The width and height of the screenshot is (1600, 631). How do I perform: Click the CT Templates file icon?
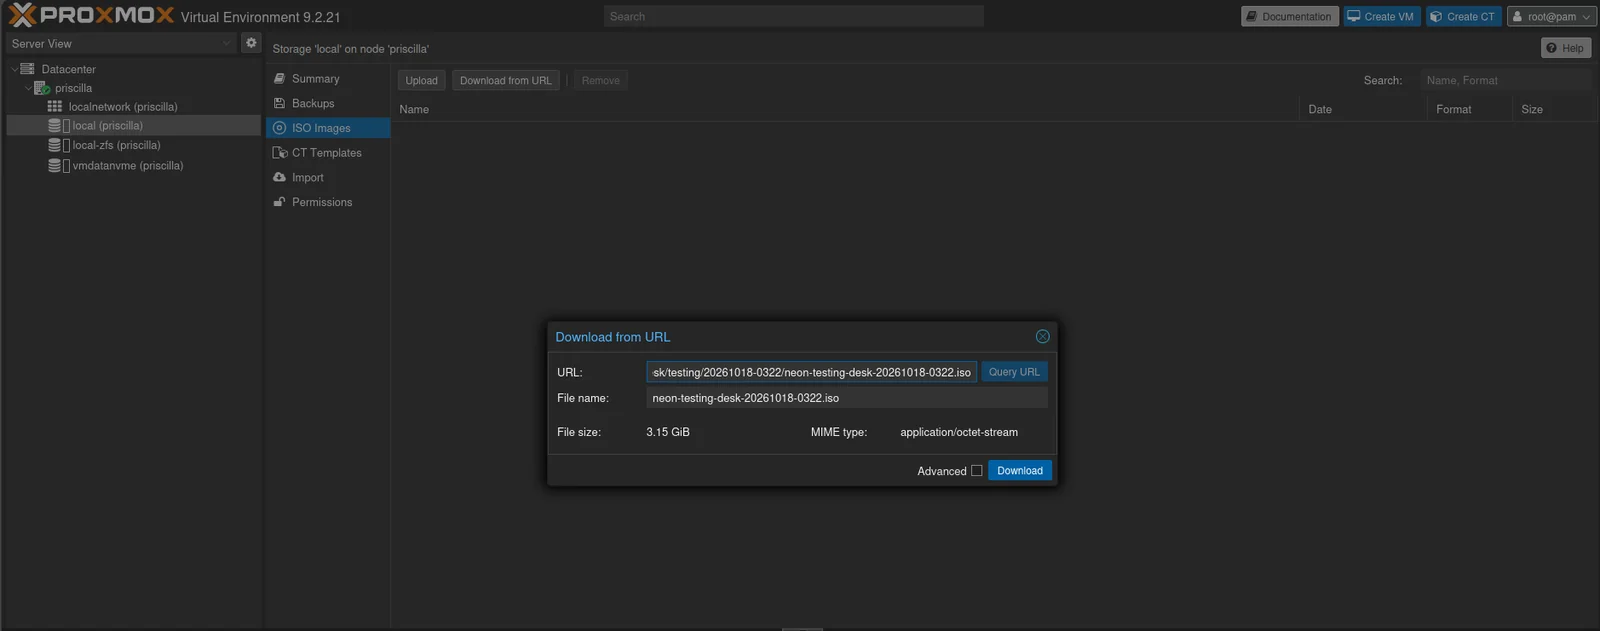pyautogui.click(x=280, y=153)
